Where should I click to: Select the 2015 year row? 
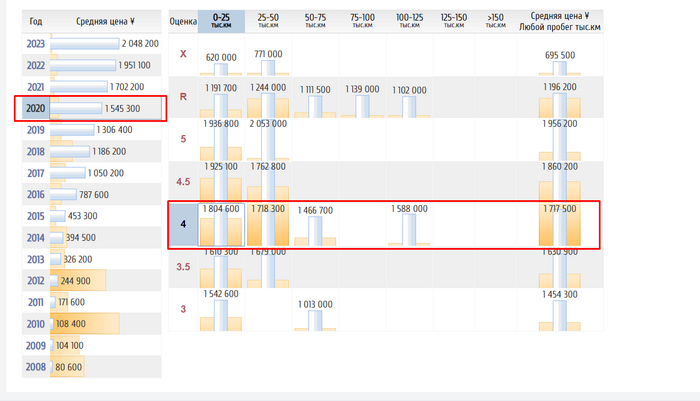click(x=92, y=216)
